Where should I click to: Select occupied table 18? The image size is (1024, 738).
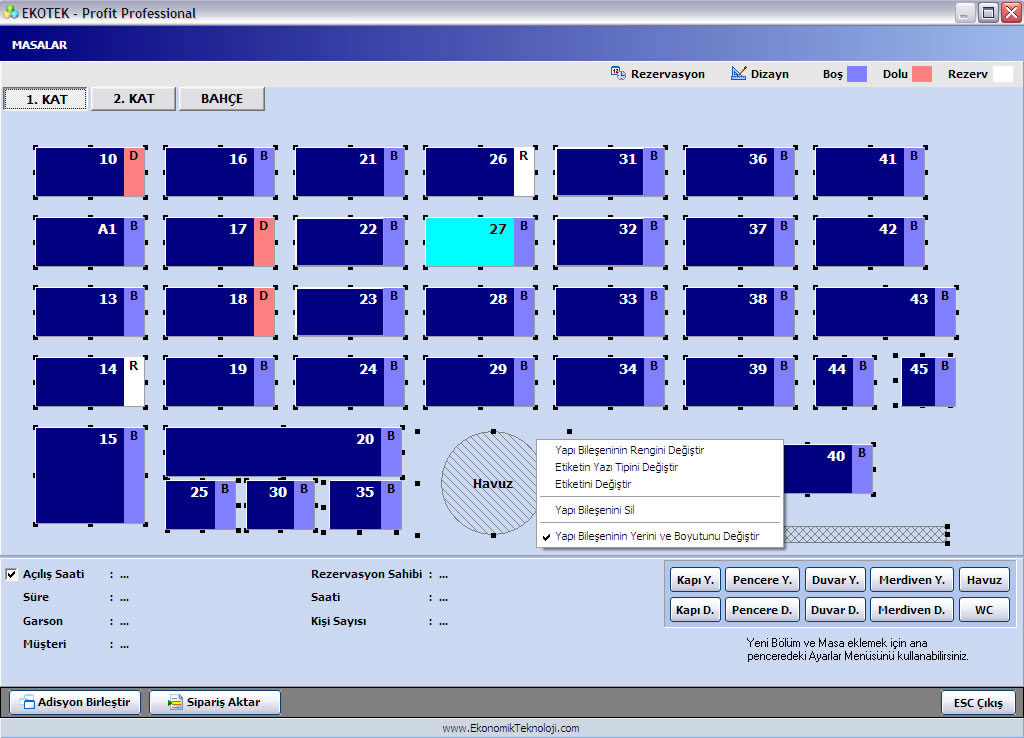click(220, 312)
